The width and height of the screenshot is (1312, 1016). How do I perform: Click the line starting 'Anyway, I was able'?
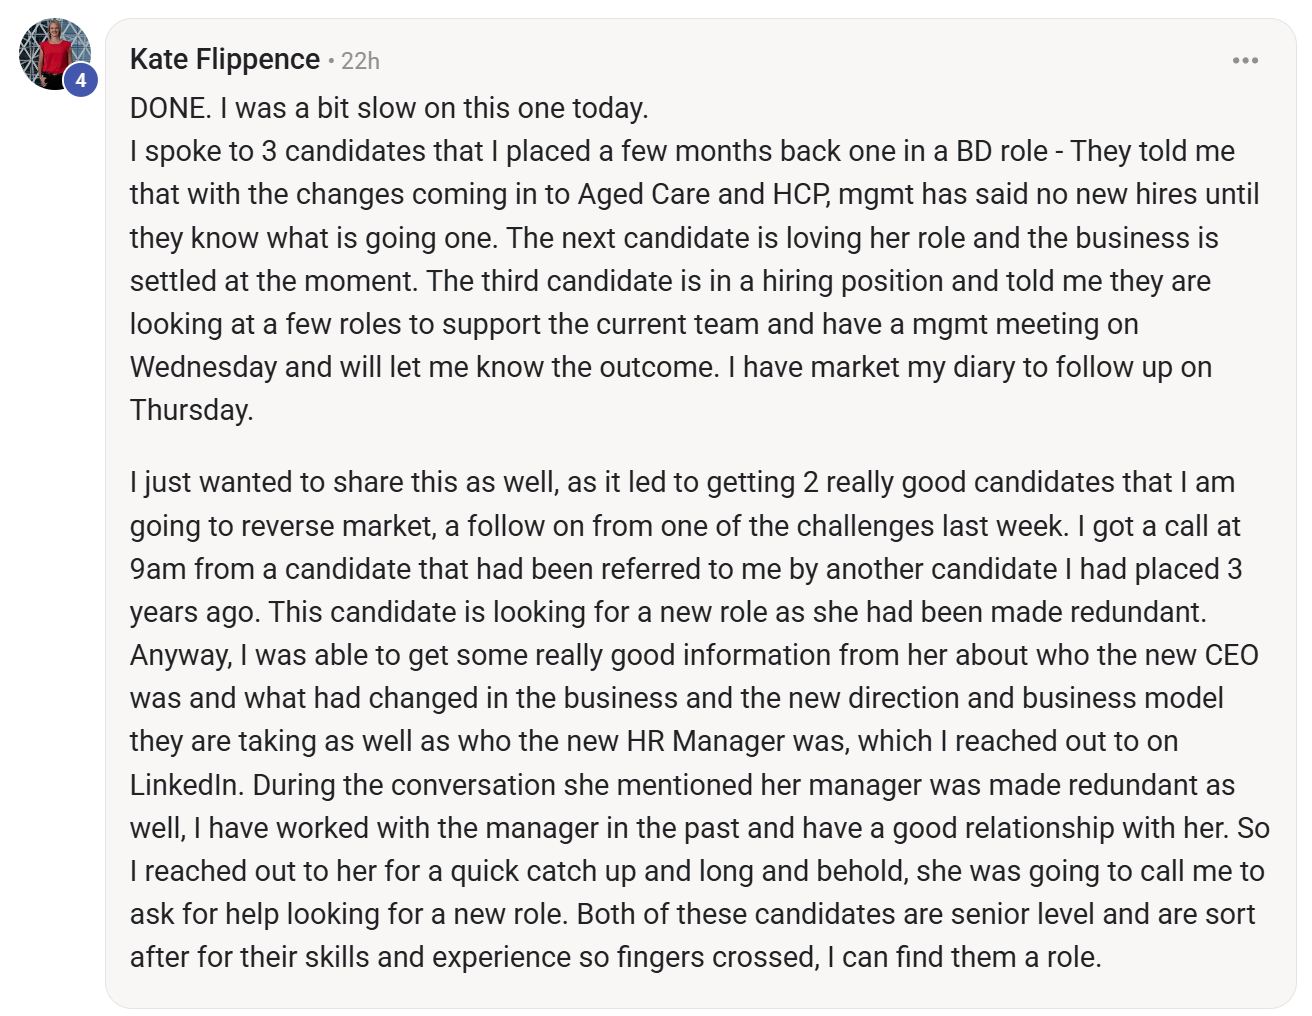tap(694, 655)
